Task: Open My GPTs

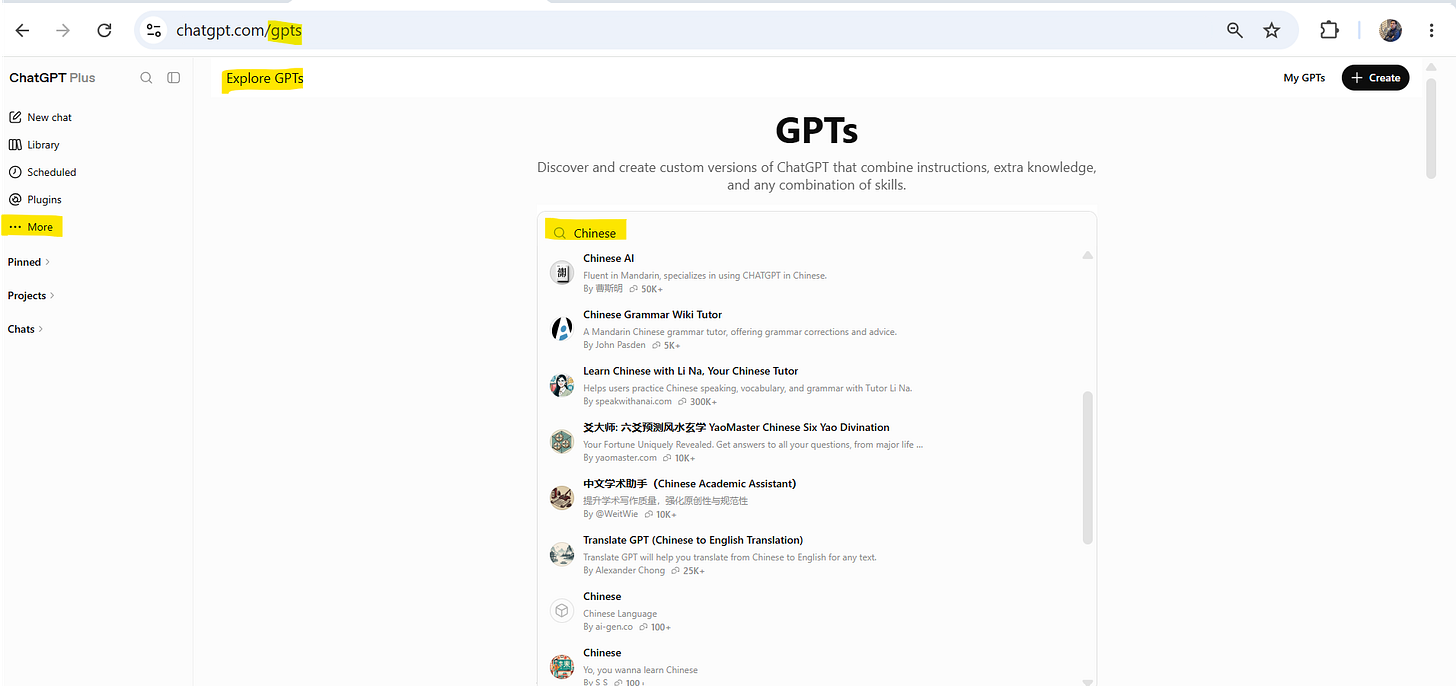Action: [x=1304, y=78]
